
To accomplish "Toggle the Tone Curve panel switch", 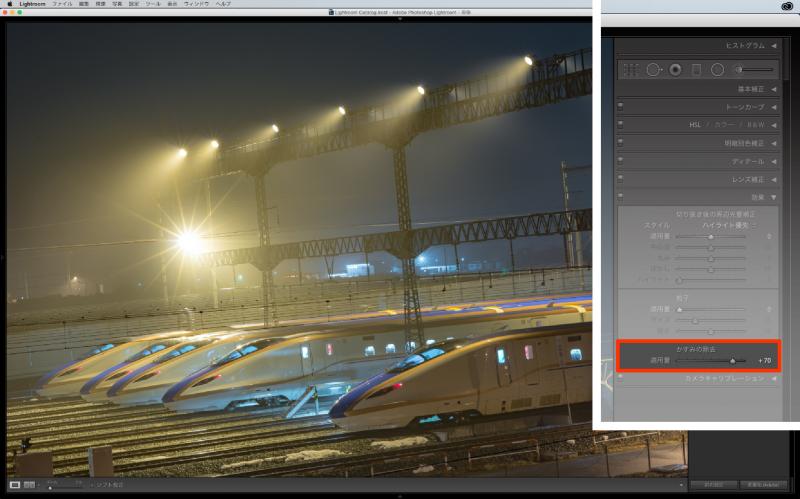I will coord(620,107).
